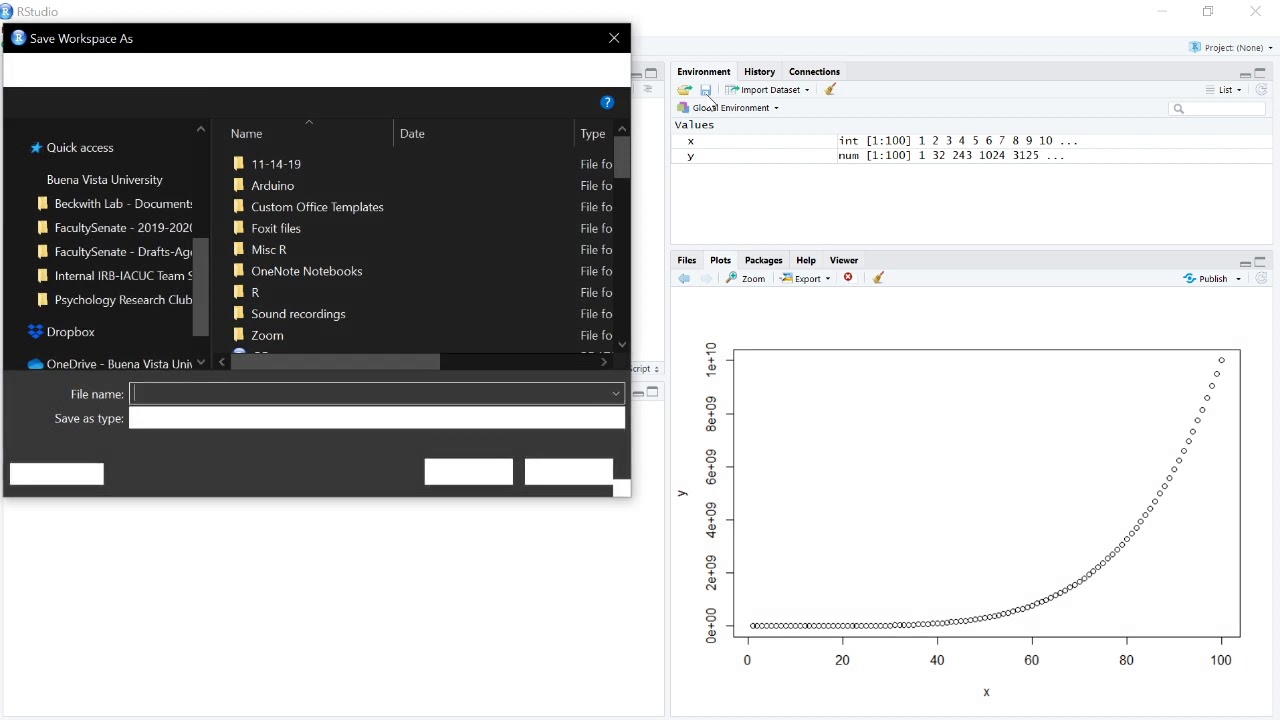Switch to the Help tab
Image resolution: width=1280 pixels, height=720 pixels.
coord(805,261)
